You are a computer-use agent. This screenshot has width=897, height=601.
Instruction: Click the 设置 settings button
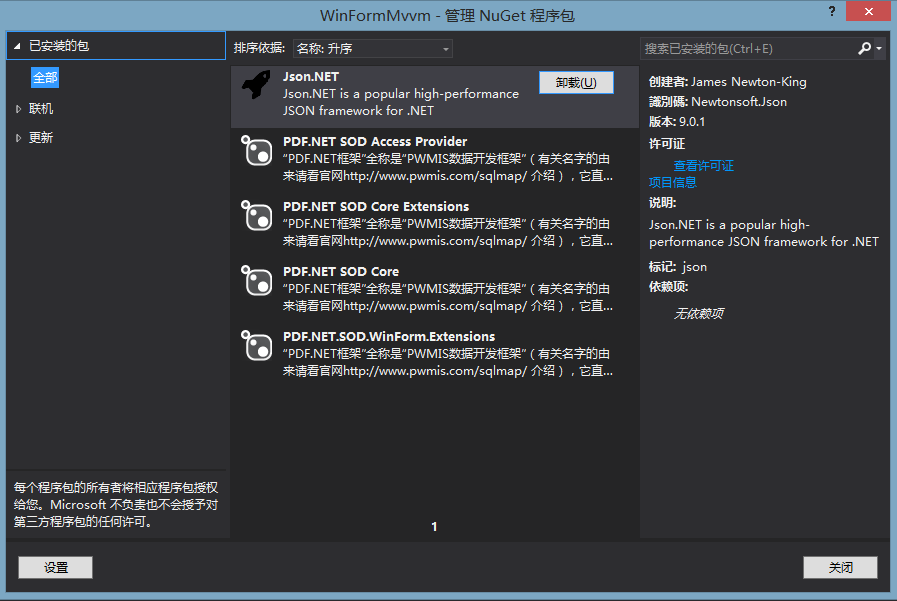coord(55,567)
